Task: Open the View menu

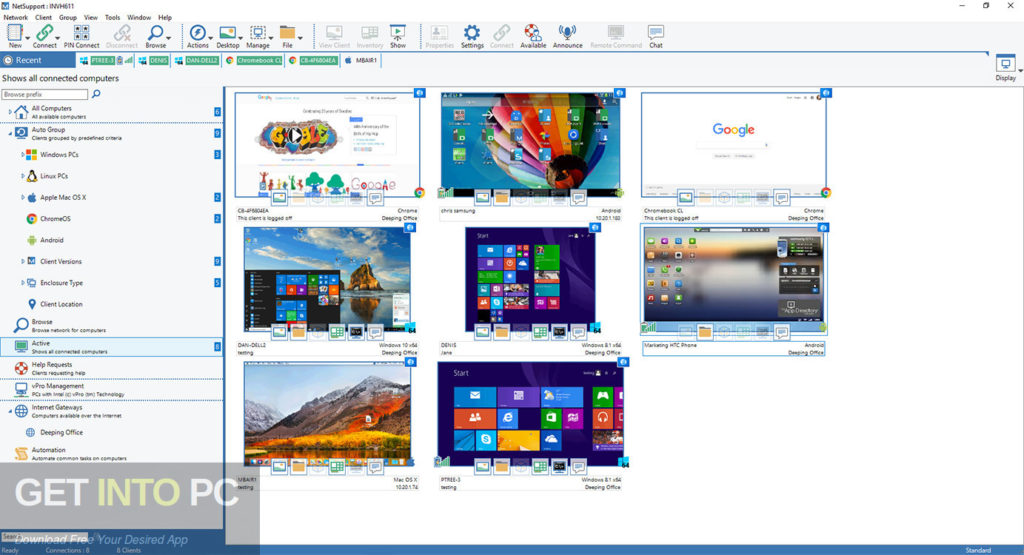Action: tap(91, 18)
